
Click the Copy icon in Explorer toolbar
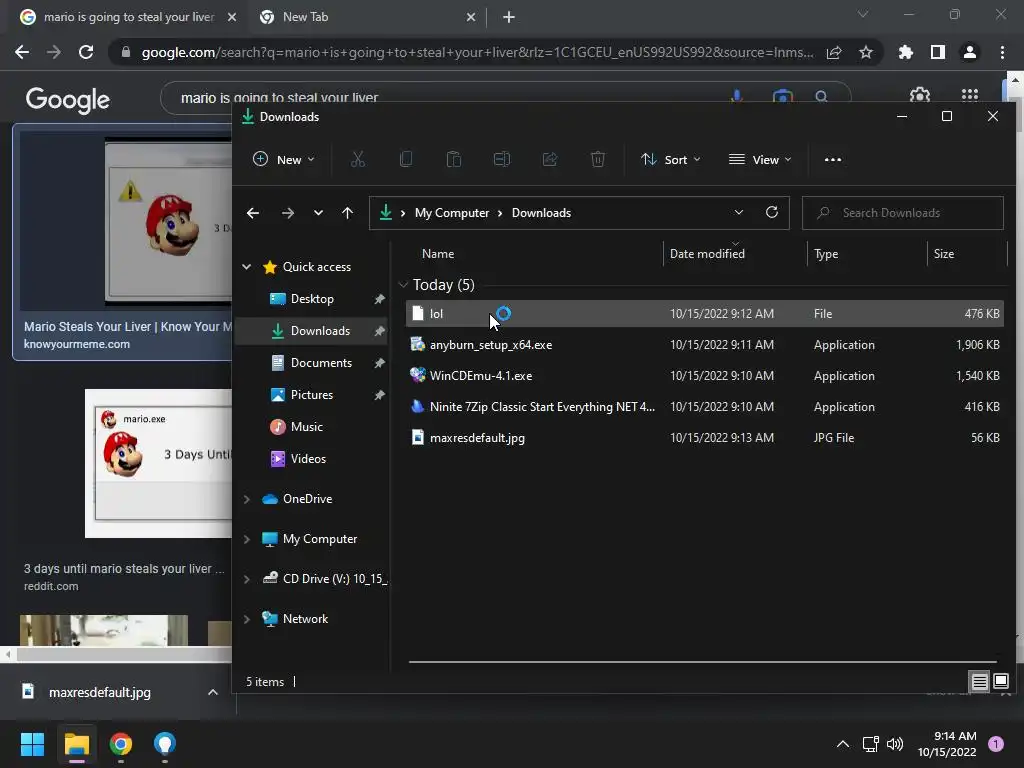[x=406, y=159]
